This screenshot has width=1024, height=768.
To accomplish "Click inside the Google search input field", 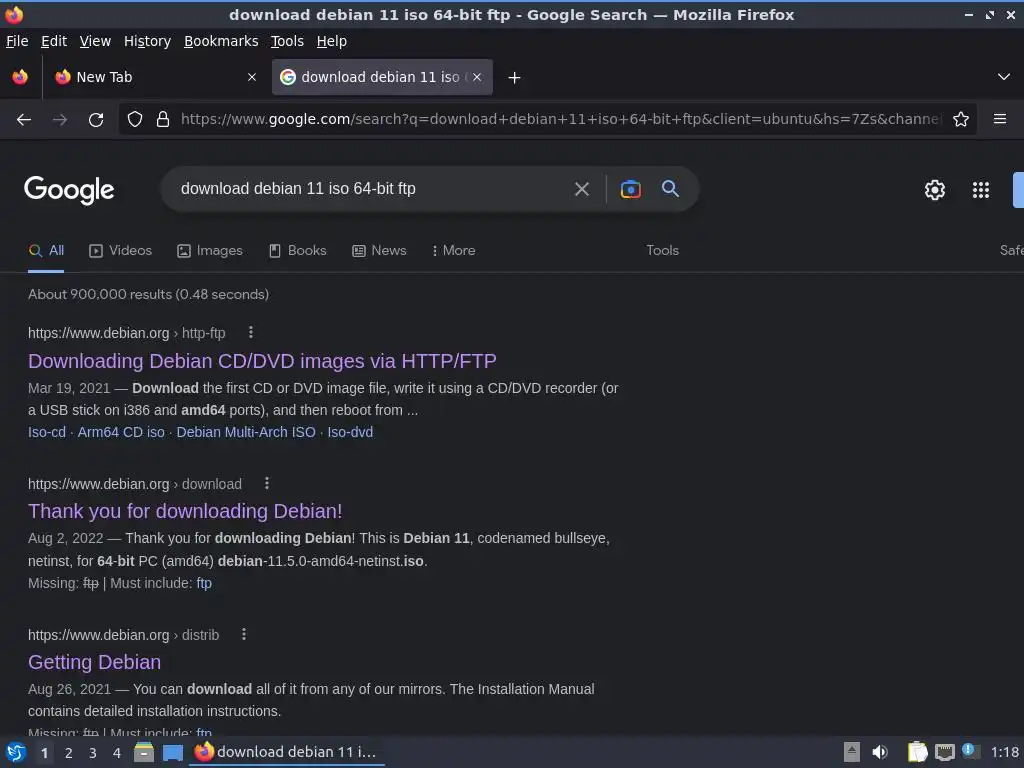I will tap(369, 189).
